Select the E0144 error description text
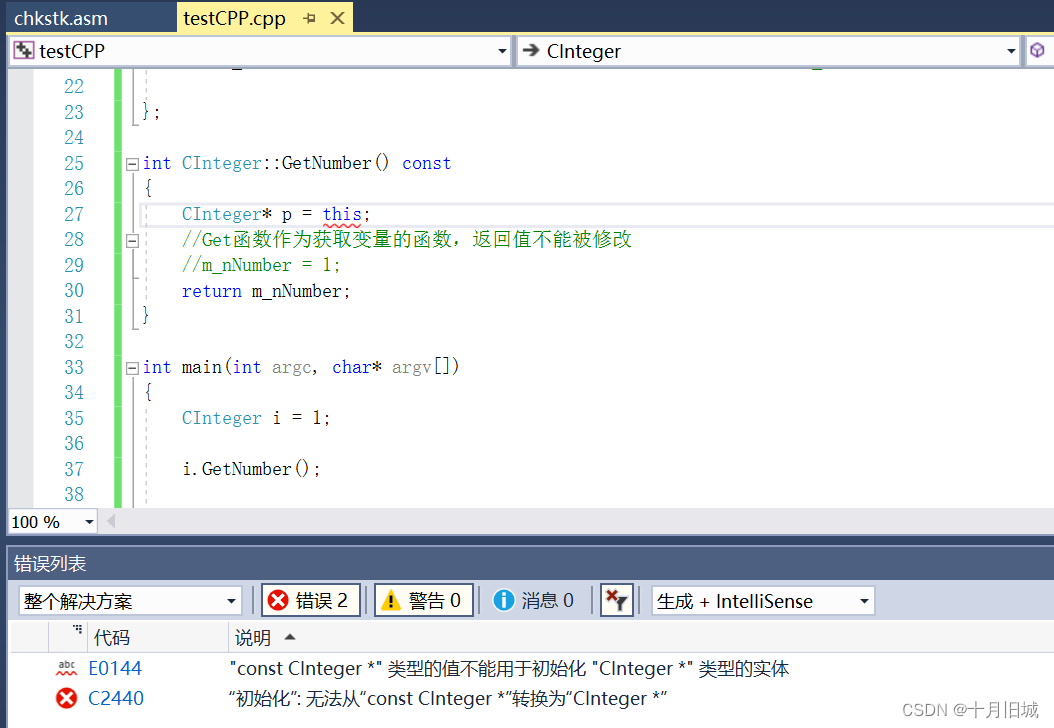Screen dimensions: 1054x728 click(510, 668)
